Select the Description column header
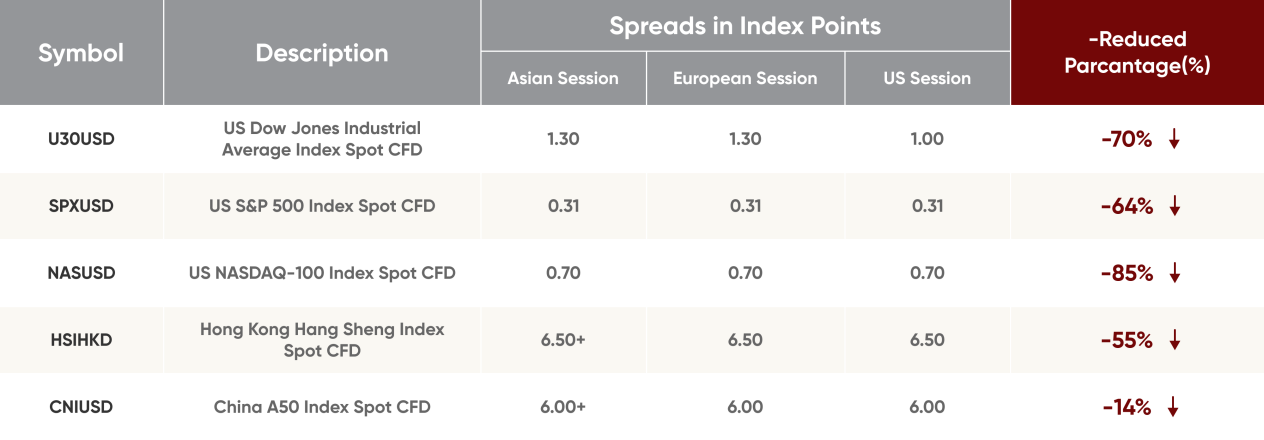Image resolution: width=1264 pixels, height=440 pixels. pos(322,53)
